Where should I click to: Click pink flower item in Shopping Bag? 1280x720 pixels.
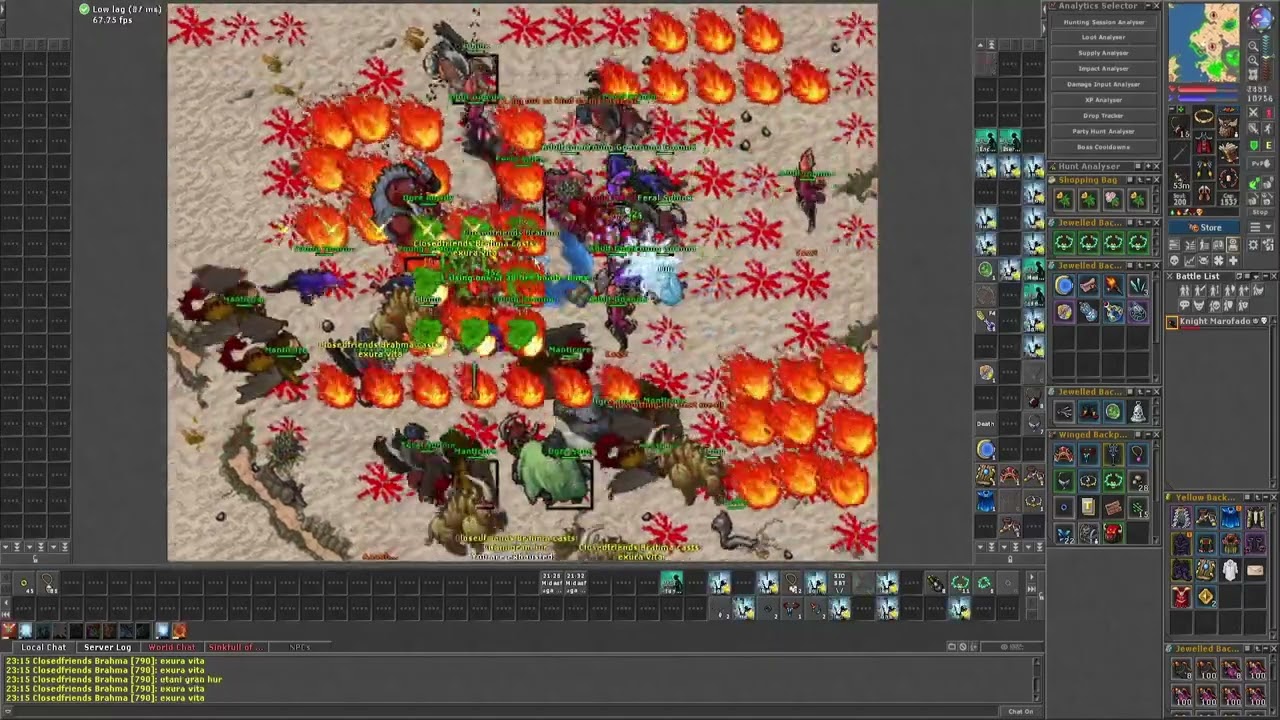coord(1113,199)
